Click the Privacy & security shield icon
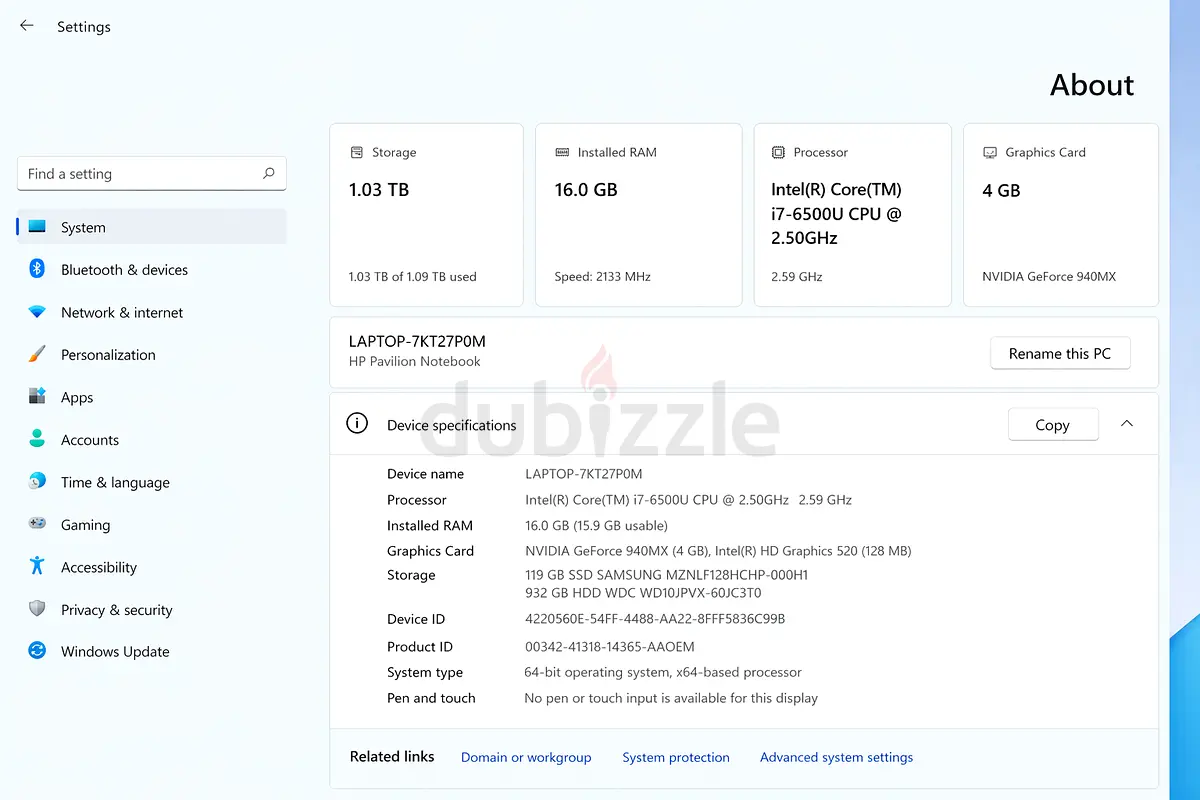 coord(37,609)
